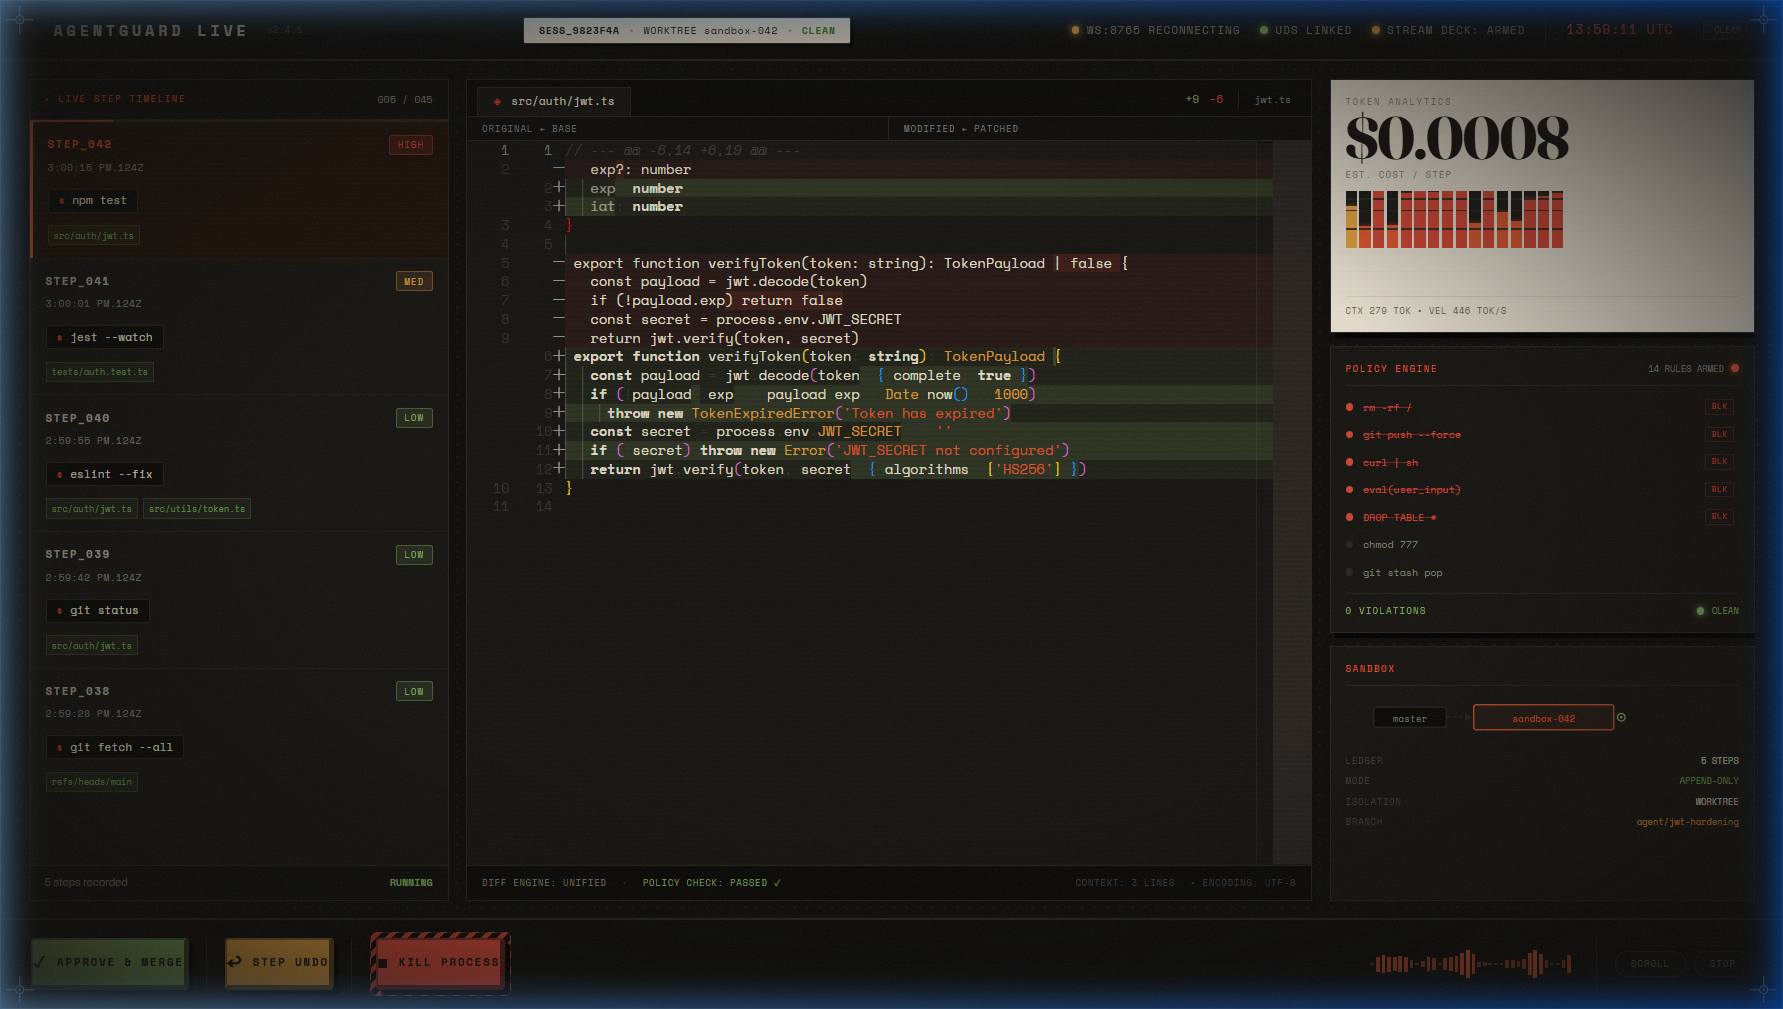
Task: Click the LOW risk badge on STEP_040
Action: (x=414, y=418)
